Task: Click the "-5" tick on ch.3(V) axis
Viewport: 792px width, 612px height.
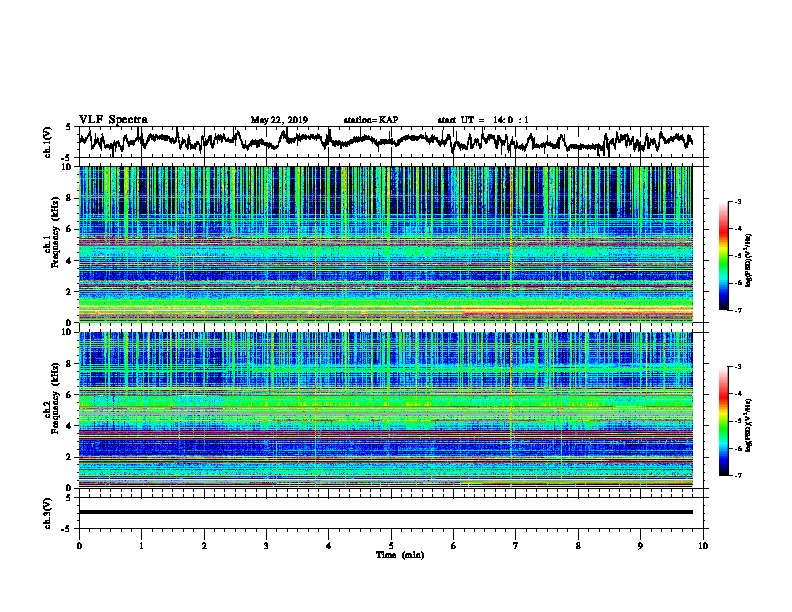Action: (x=68, y=529)
